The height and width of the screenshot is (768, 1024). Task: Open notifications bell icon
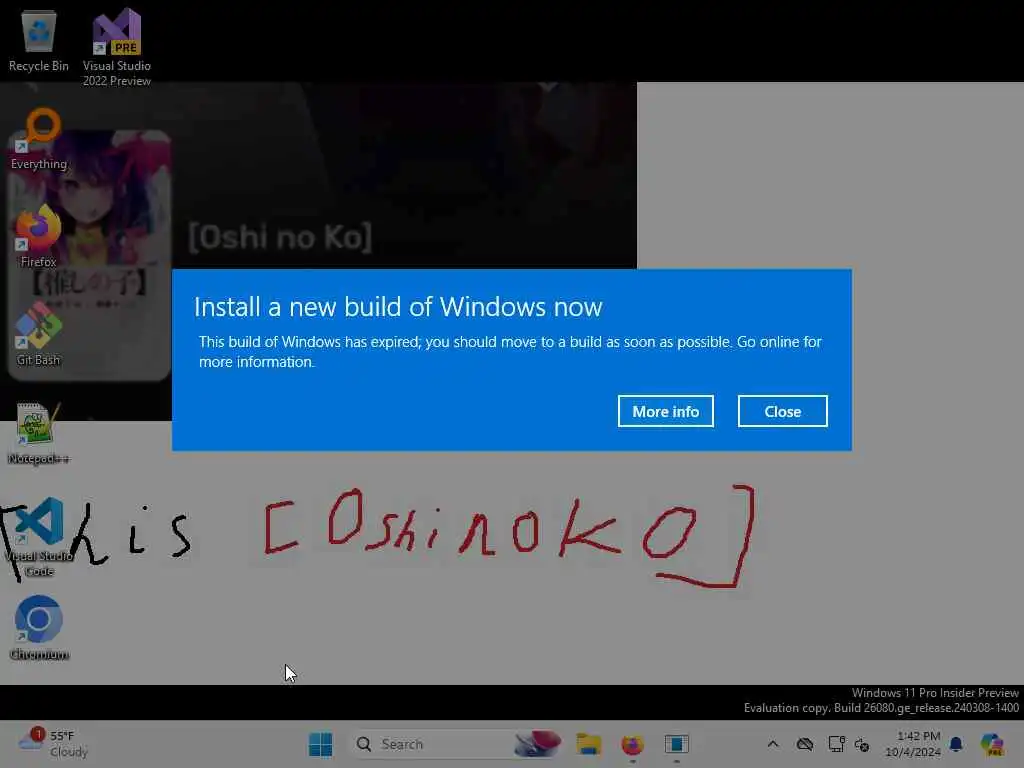coord(956,744)
